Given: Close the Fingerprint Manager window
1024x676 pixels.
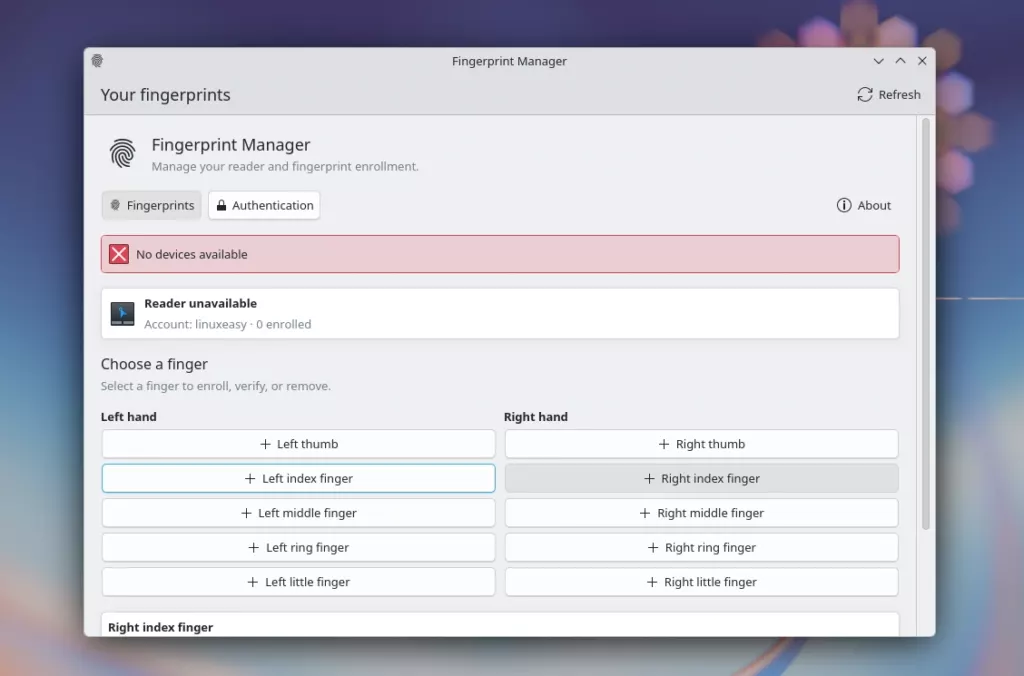Looking at the screenshot, I should pyautogui.click(x=922, y=61).
